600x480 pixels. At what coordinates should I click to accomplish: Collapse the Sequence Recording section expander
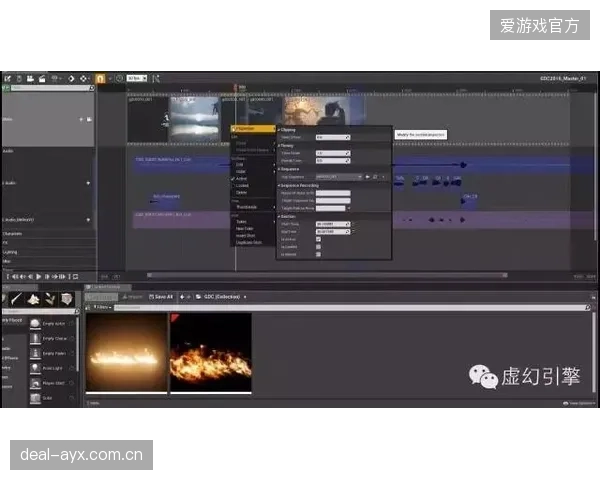(x=279, y=186)
